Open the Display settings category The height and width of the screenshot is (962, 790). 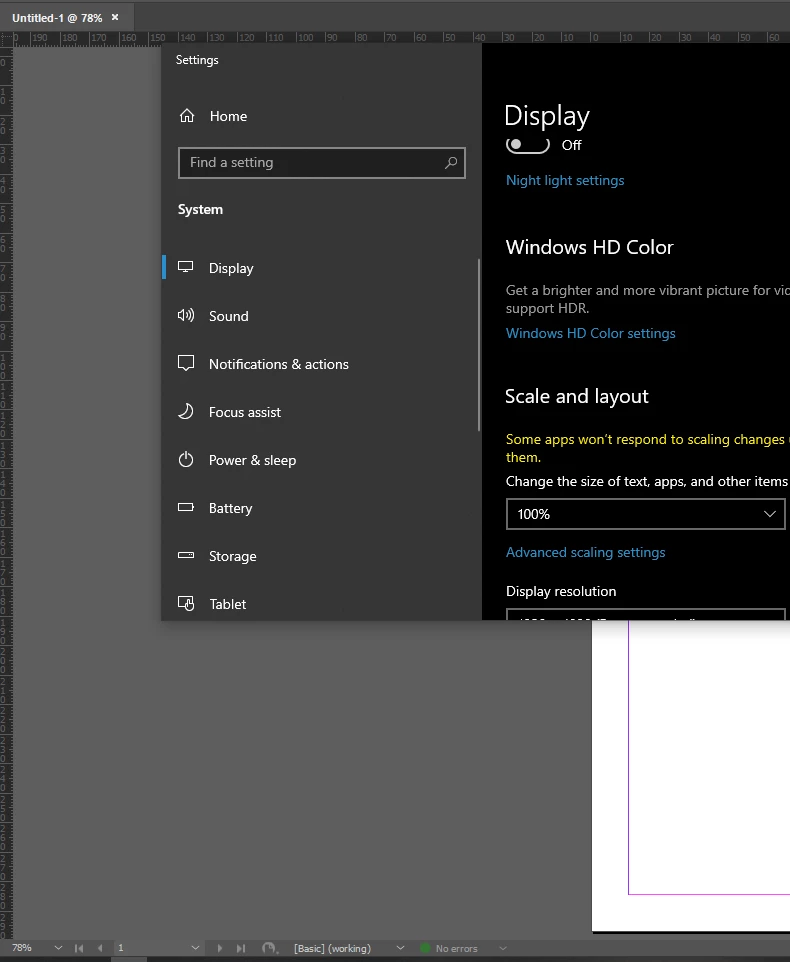coord(320,268)
